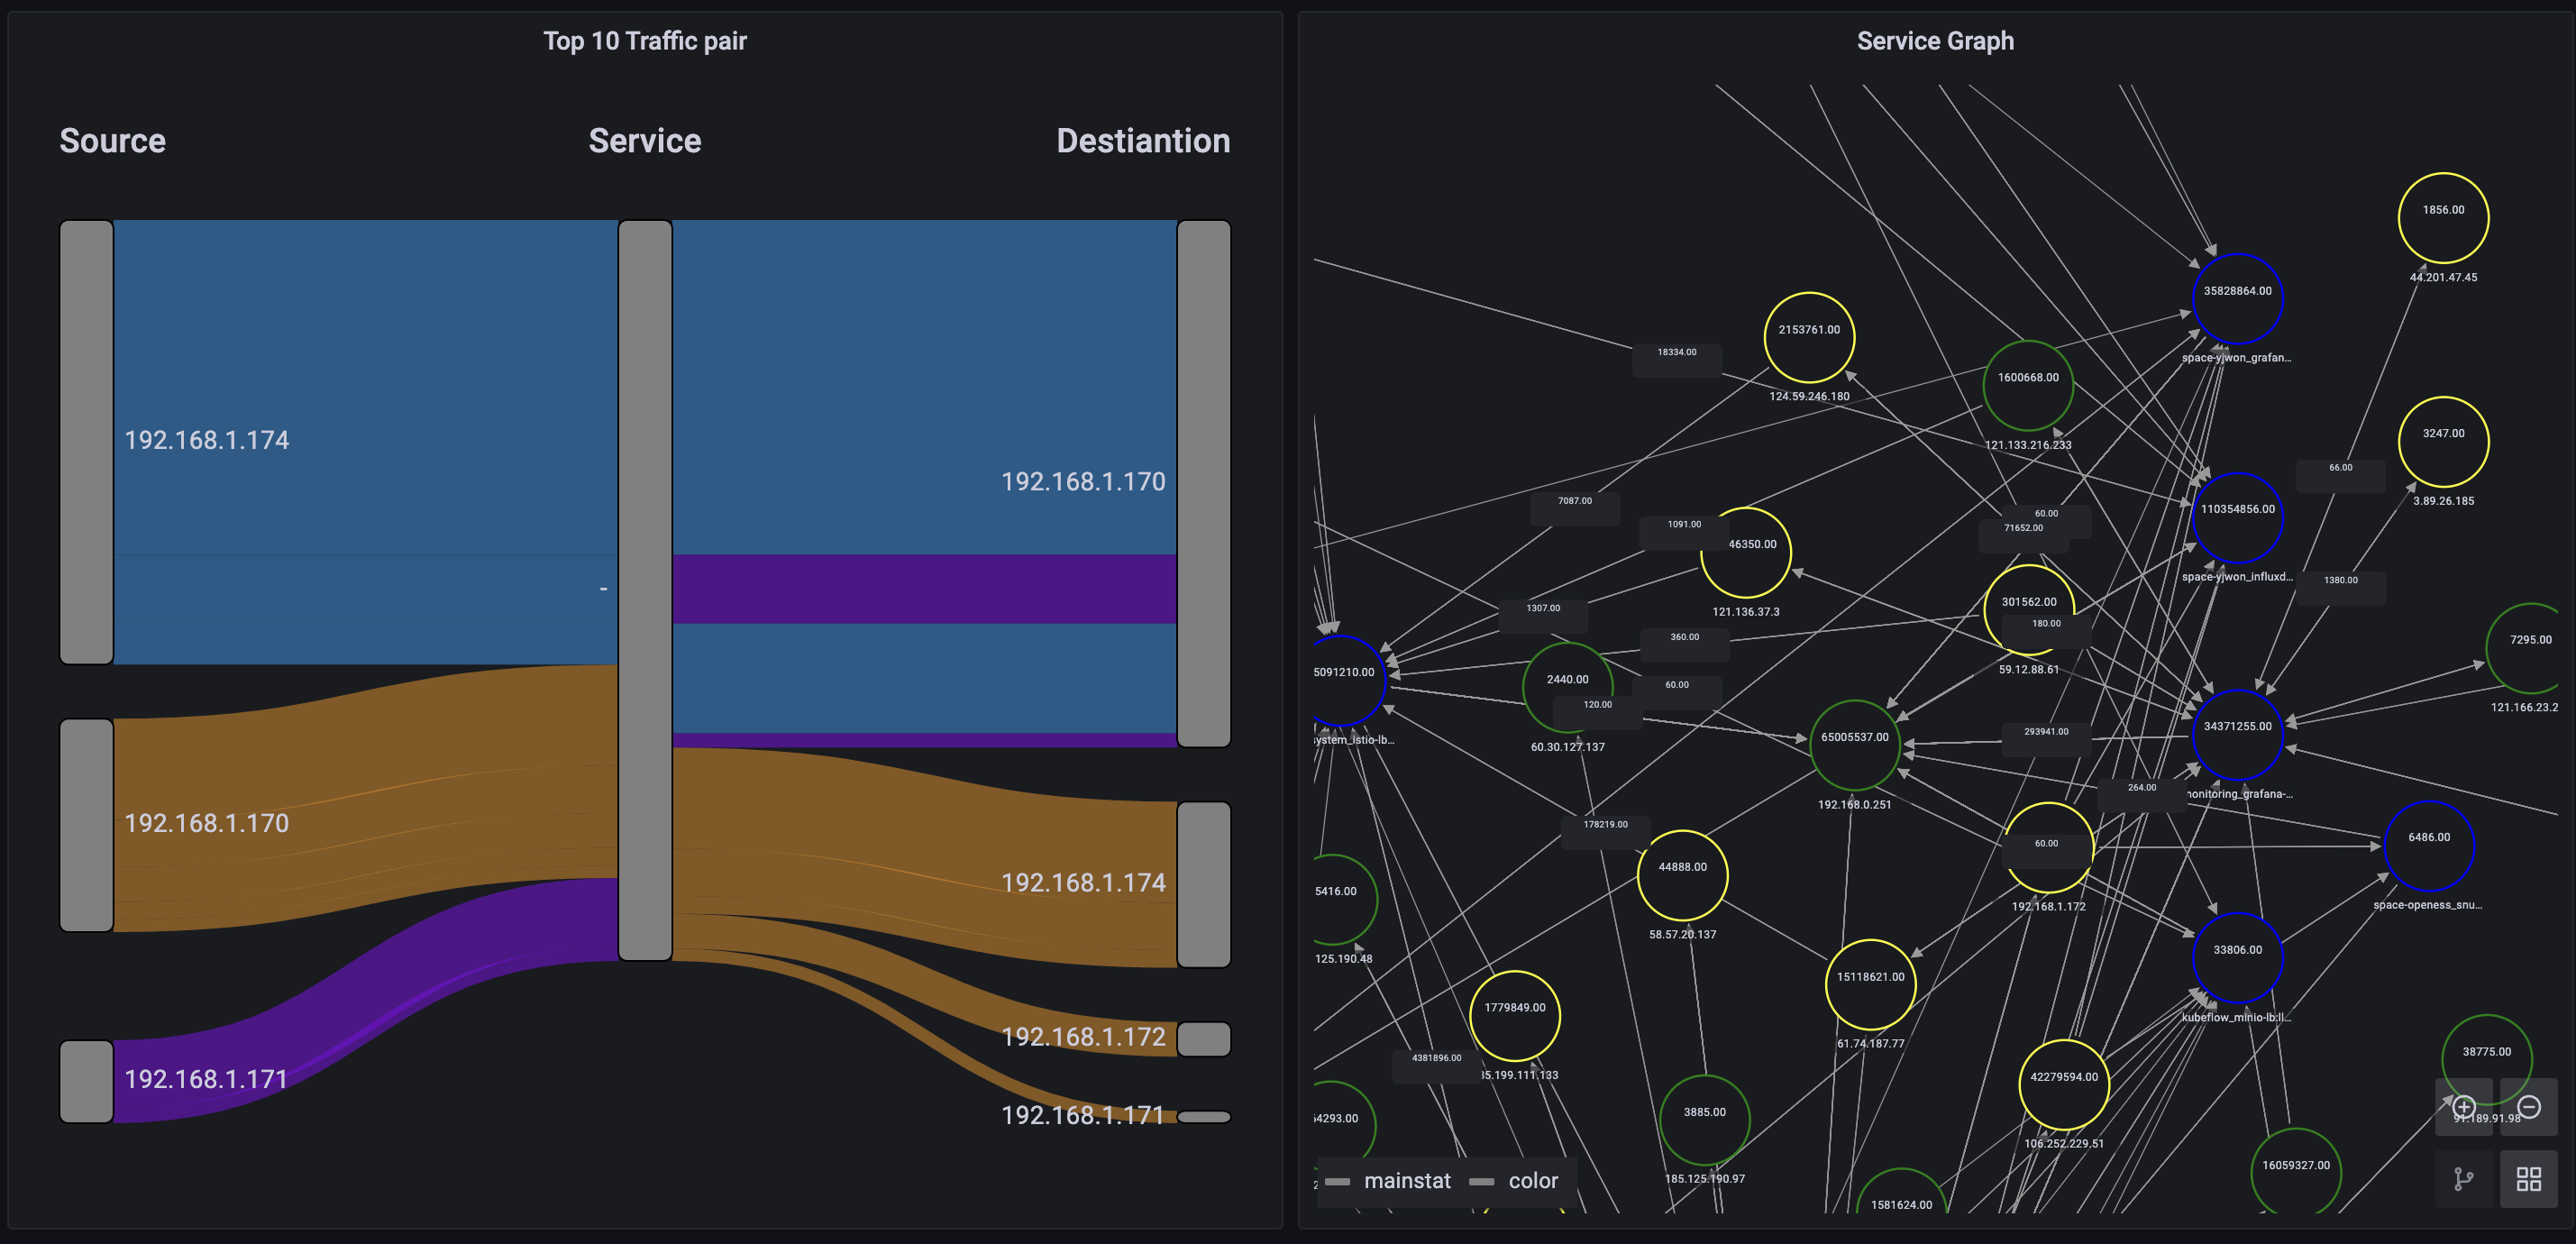This screenshot has height=1244, width=2576.
Task: Click the 58.57.20.137 node circle
Action: coord(1682,875)
